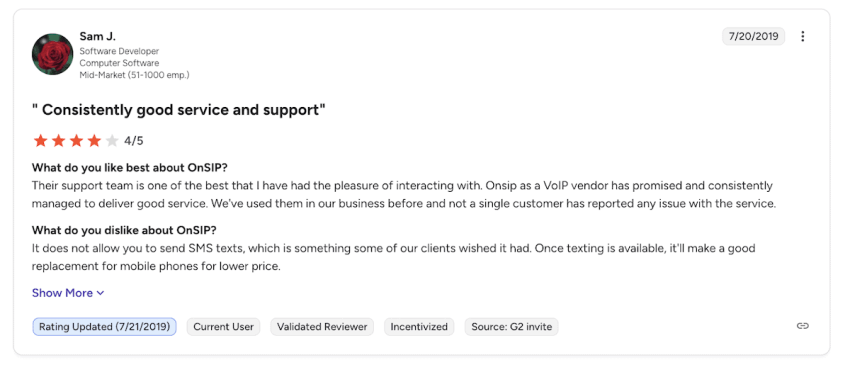The width and height of the screenshot is (850, 367).
Task: Click the Source: G2 invite tag
Action: [x=511, y=327]
